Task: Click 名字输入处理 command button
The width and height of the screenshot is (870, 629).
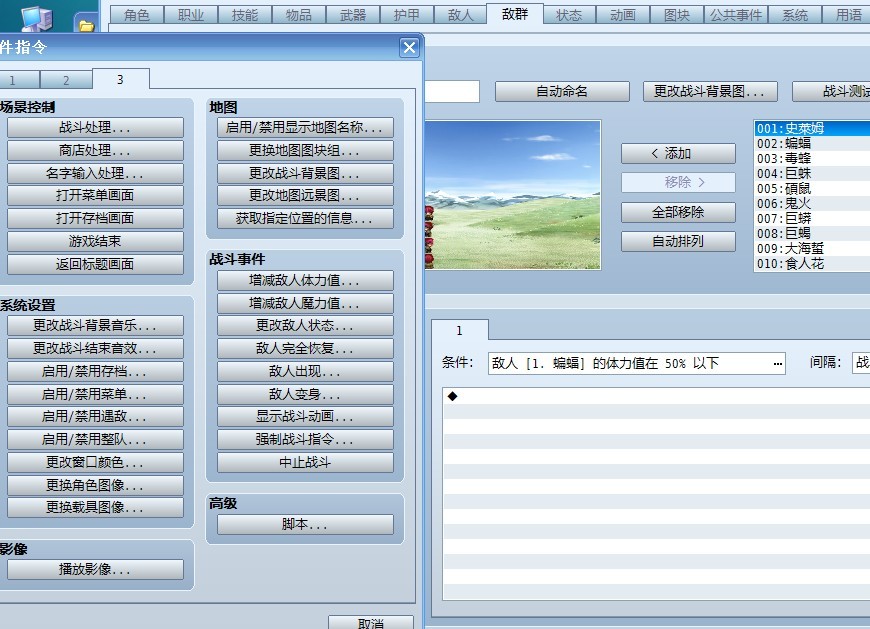Action: pos(95,173)
